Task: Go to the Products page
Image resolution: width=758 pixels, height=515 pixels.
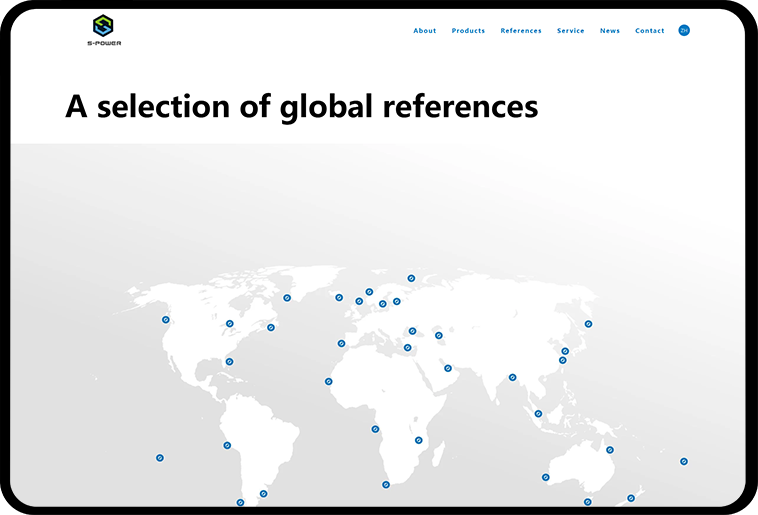Action: point(468,31)
